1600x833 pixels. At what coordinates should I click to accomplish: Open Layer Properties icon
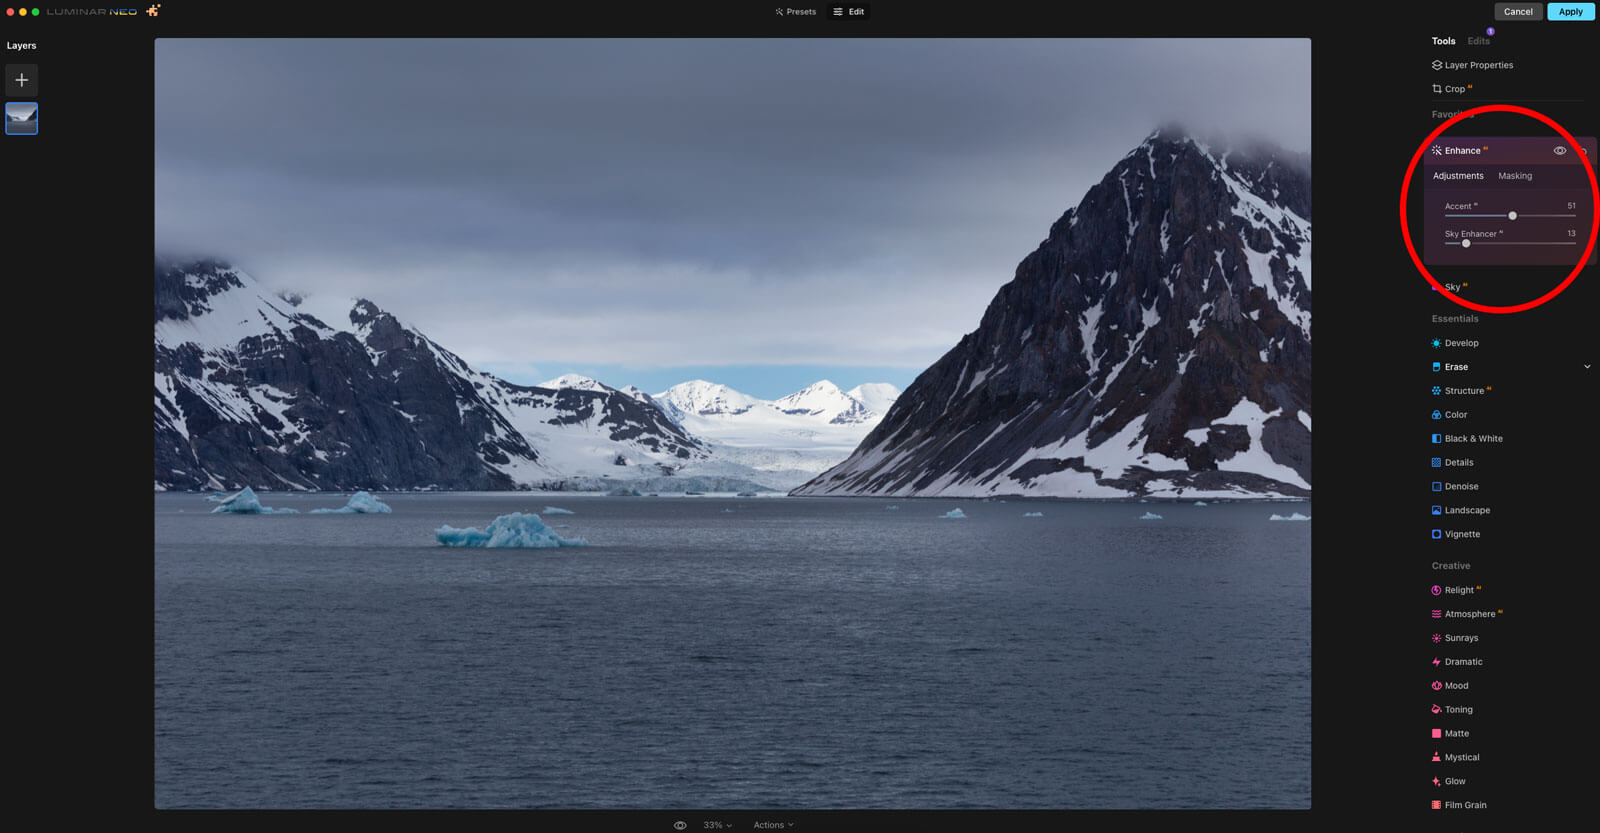click(1437, 65)
